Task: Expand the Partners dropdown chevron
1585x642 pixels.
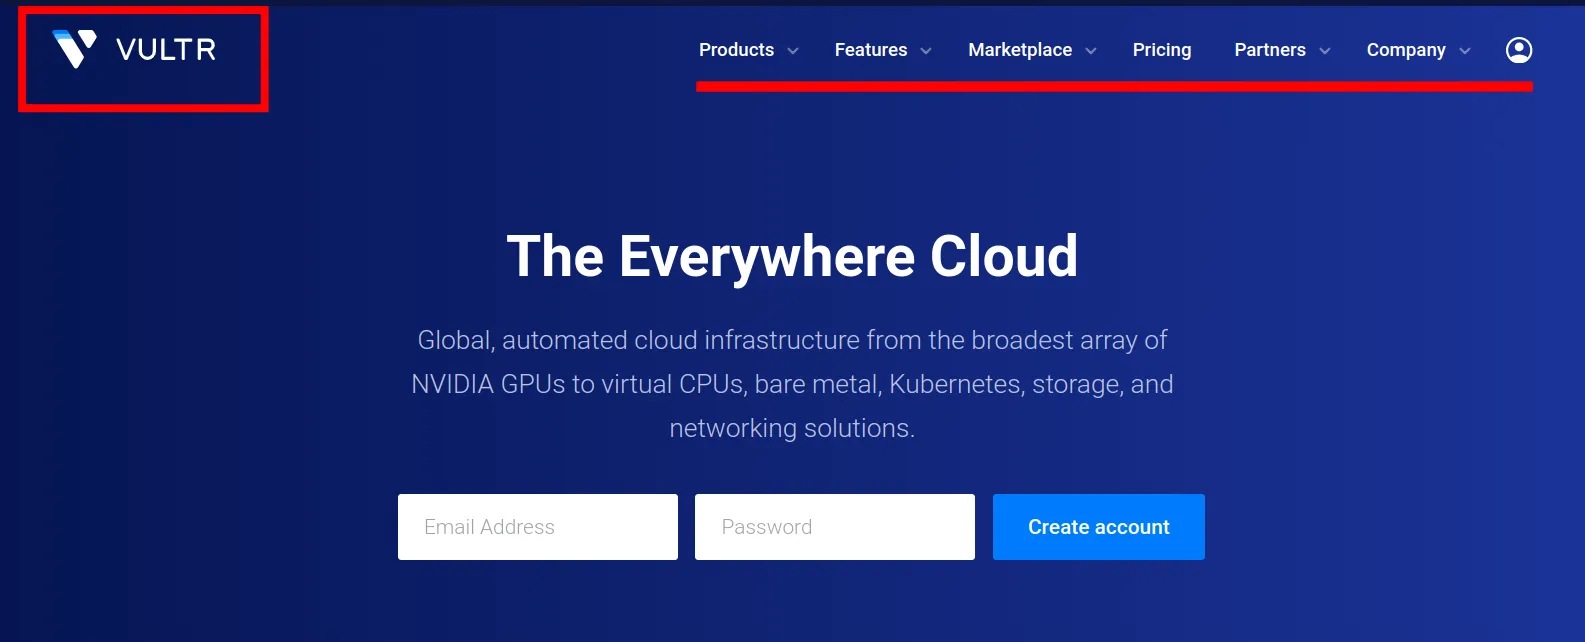Action: [x=1325, y=51]
